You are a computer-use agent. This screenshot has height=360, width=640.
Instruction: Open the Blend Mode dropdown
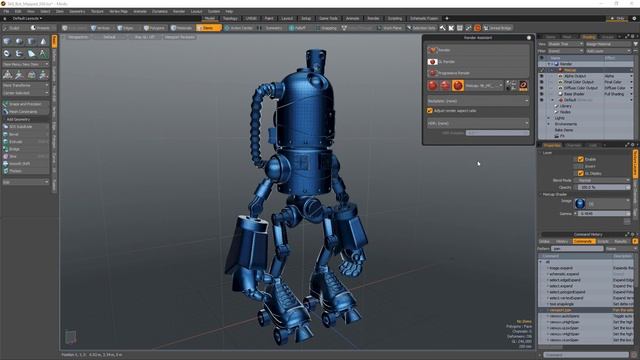point(602,180)
